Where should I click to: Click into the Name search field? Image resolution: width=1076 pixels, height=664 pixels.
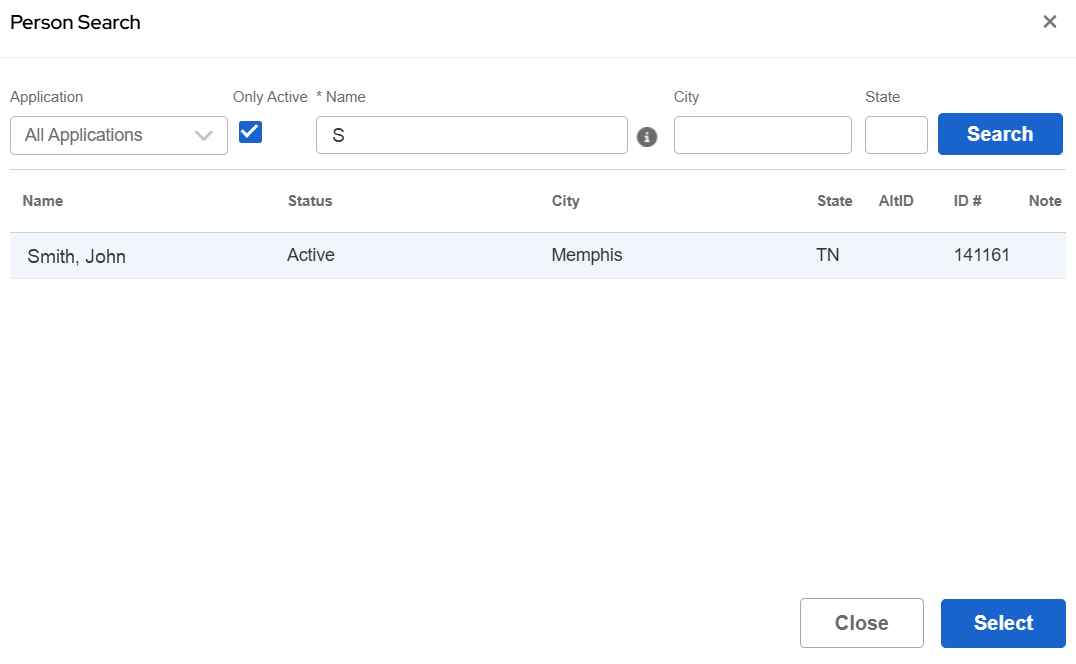471,135
